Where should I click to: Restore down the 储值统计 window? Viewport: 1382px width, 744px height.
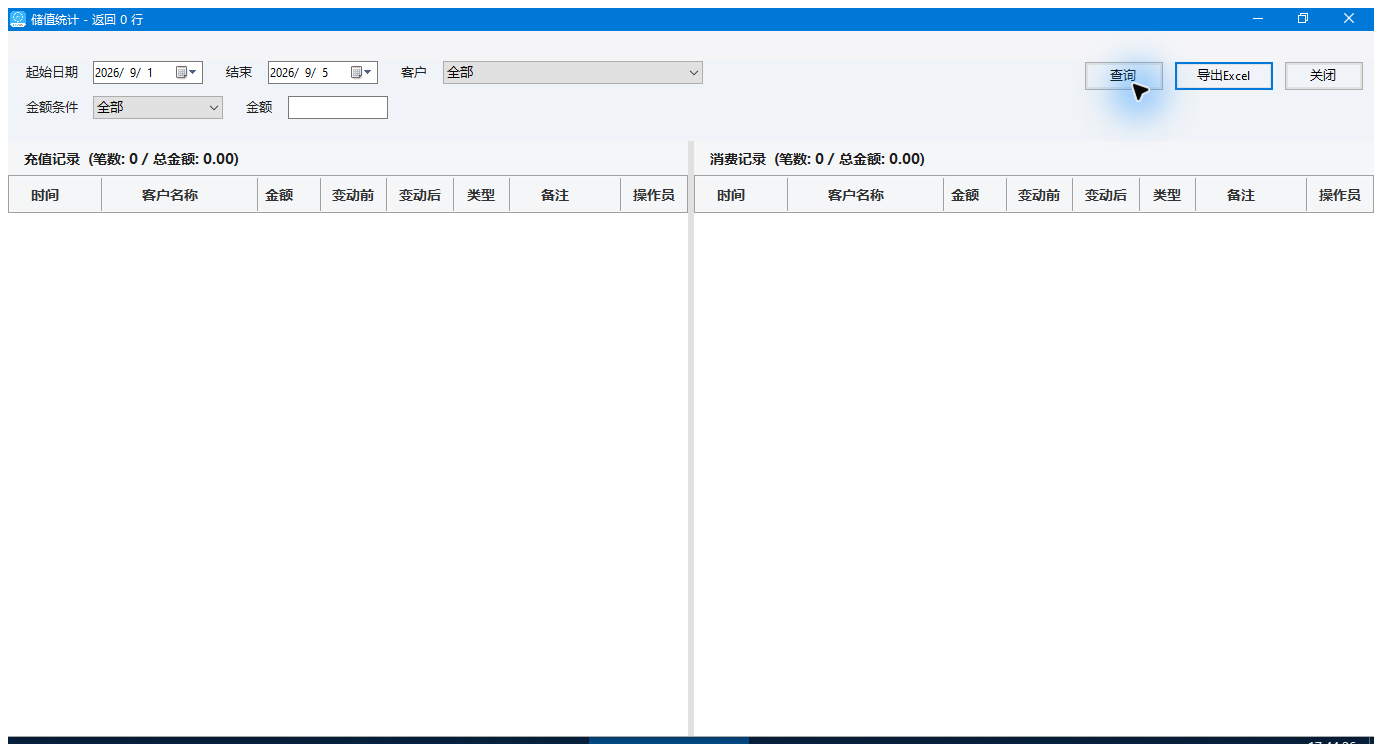pos(1303,19)
